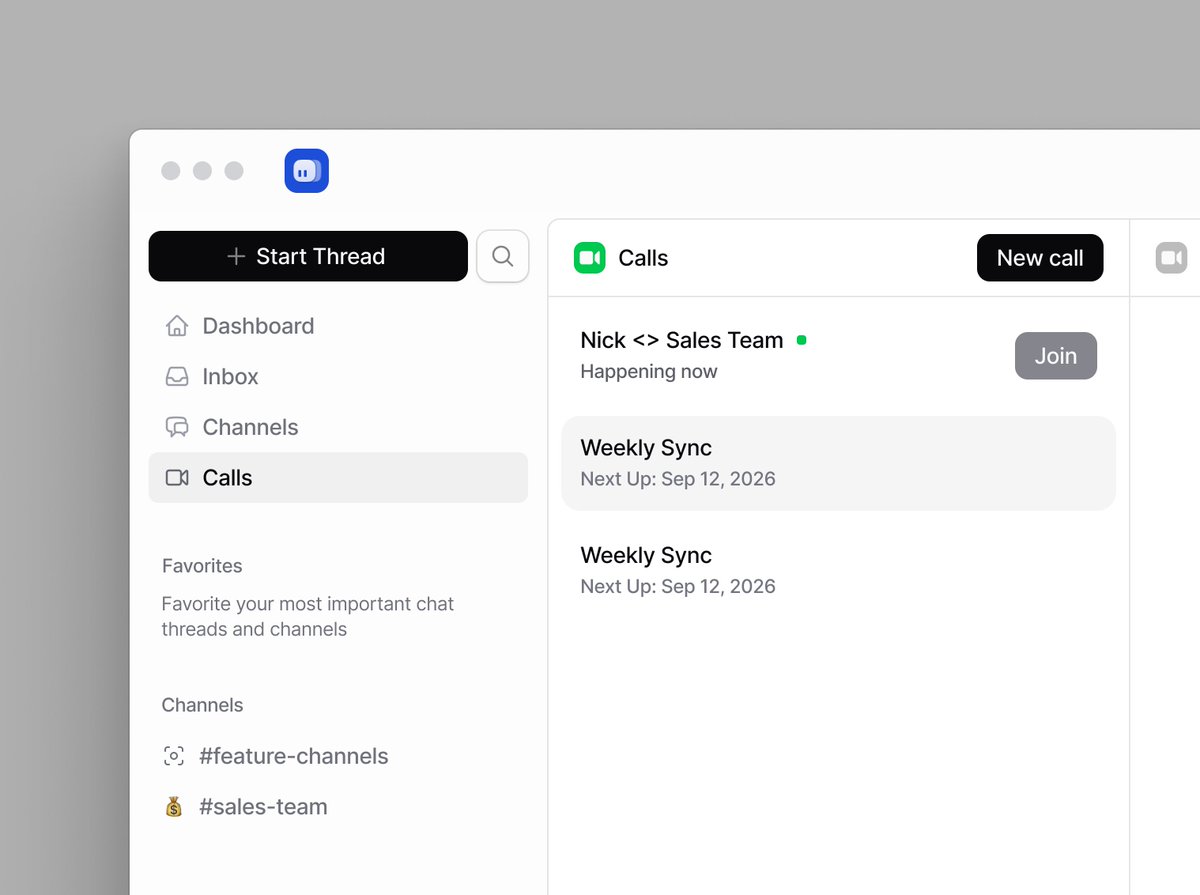Screen dimensions: 1200x895
Task: Click the Inbox tray icon
Action: tap(177, 377)
